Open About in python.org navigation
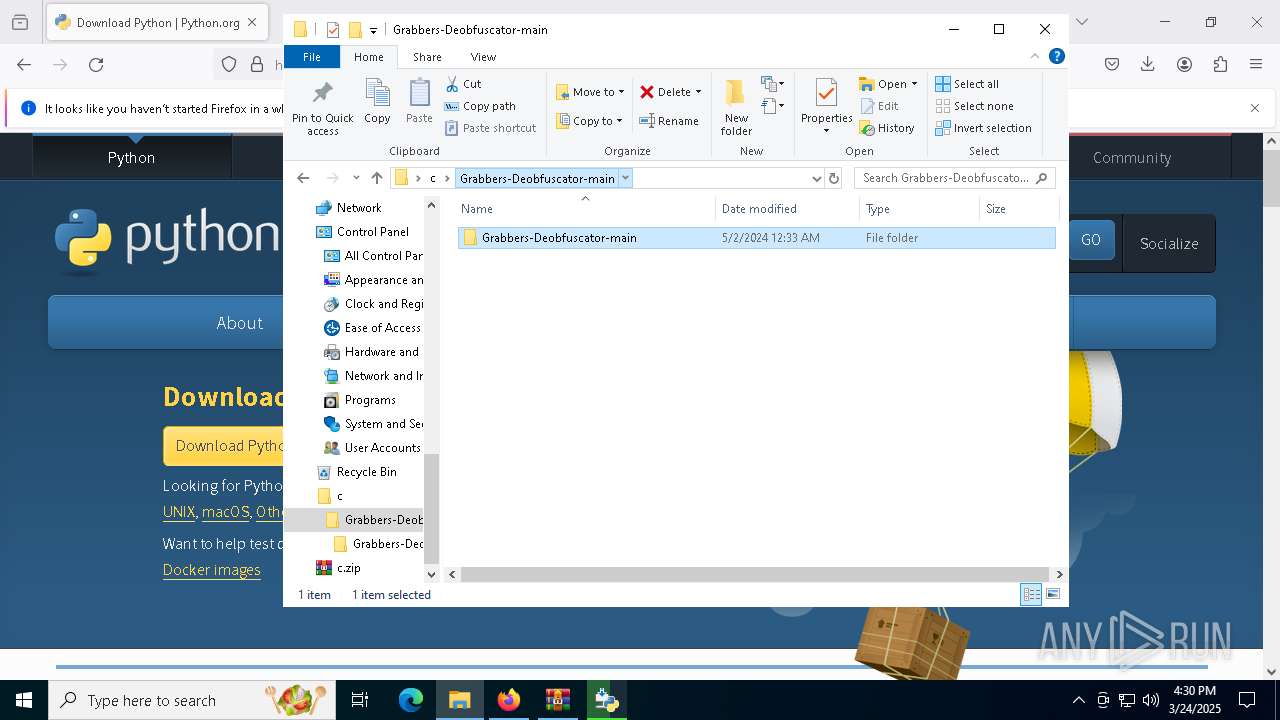This screenshot has height=720, width=1280. [240, 323]
